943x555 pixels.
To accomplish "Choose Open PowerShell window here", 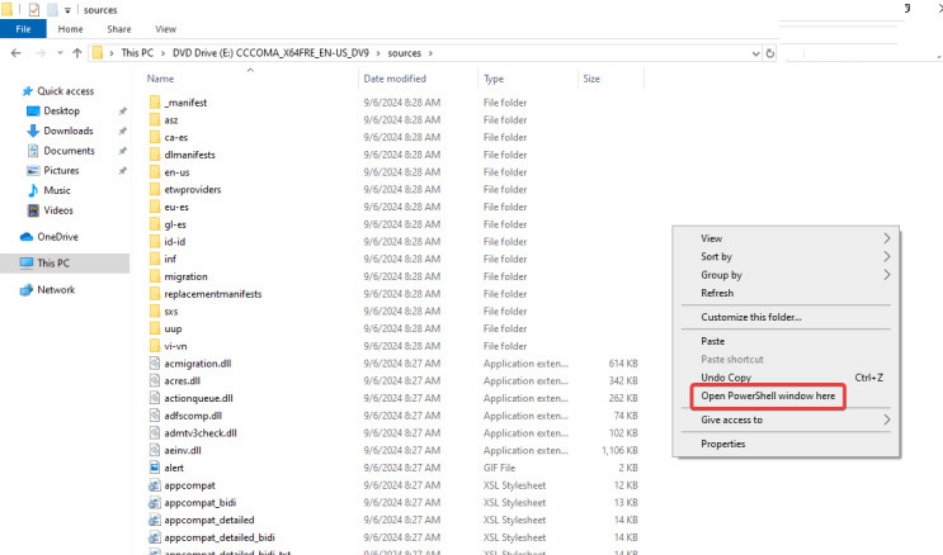I will pyautogui.click(x=767, y=397).
